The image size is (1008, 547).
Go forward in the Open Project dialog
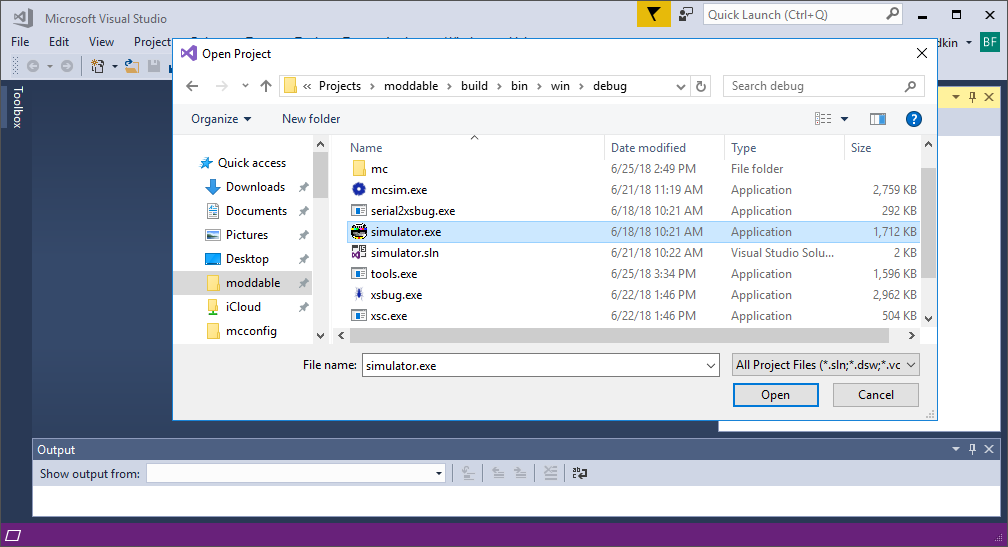point(221,86)
